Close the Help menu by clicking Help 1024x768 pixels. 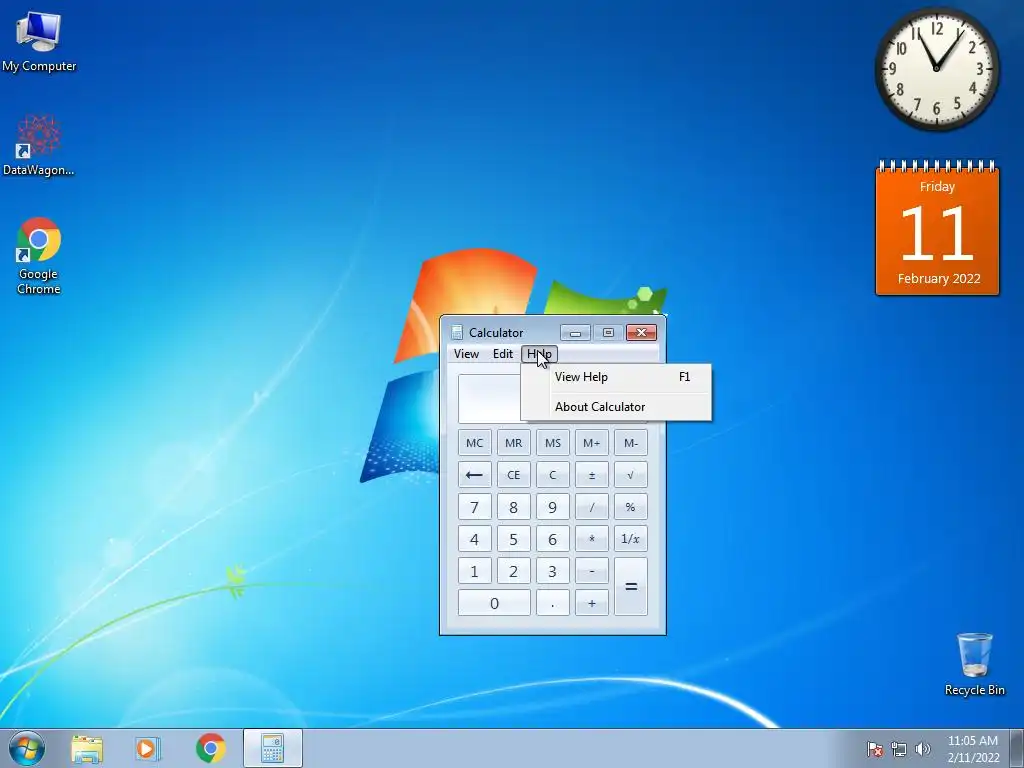539,354
